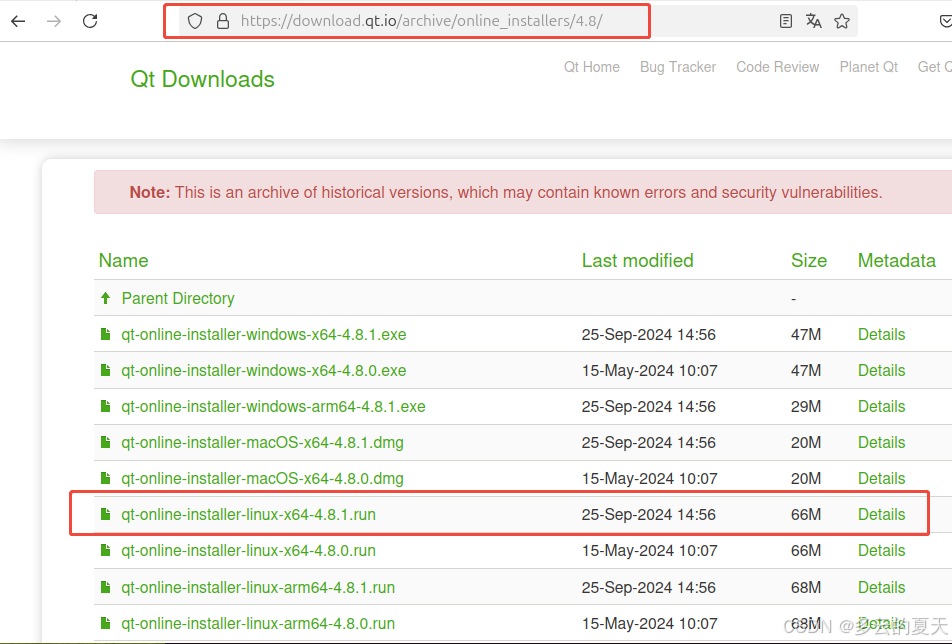This screenshot has width=952, height=644.
Task: Download qt-online-installer-windows-arm64-4.8.1.exe
Action: click(273, 407)
